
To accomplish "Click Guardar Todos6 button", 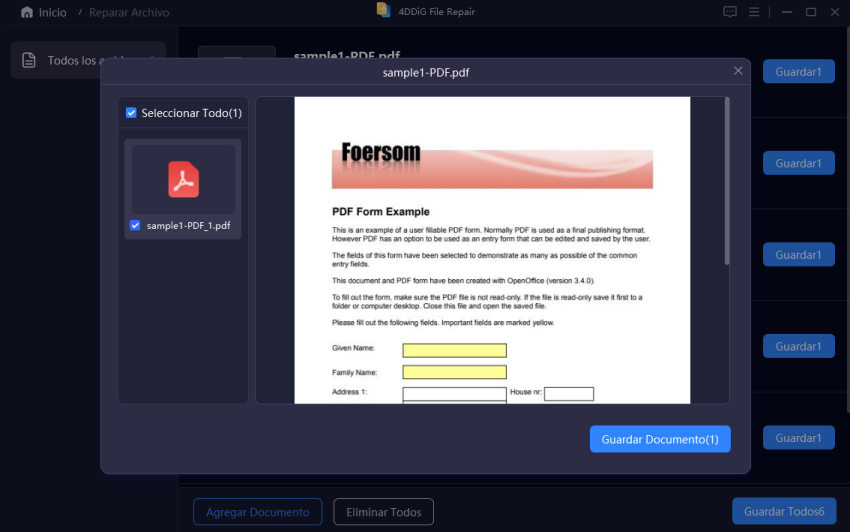I will coord(784,511).
